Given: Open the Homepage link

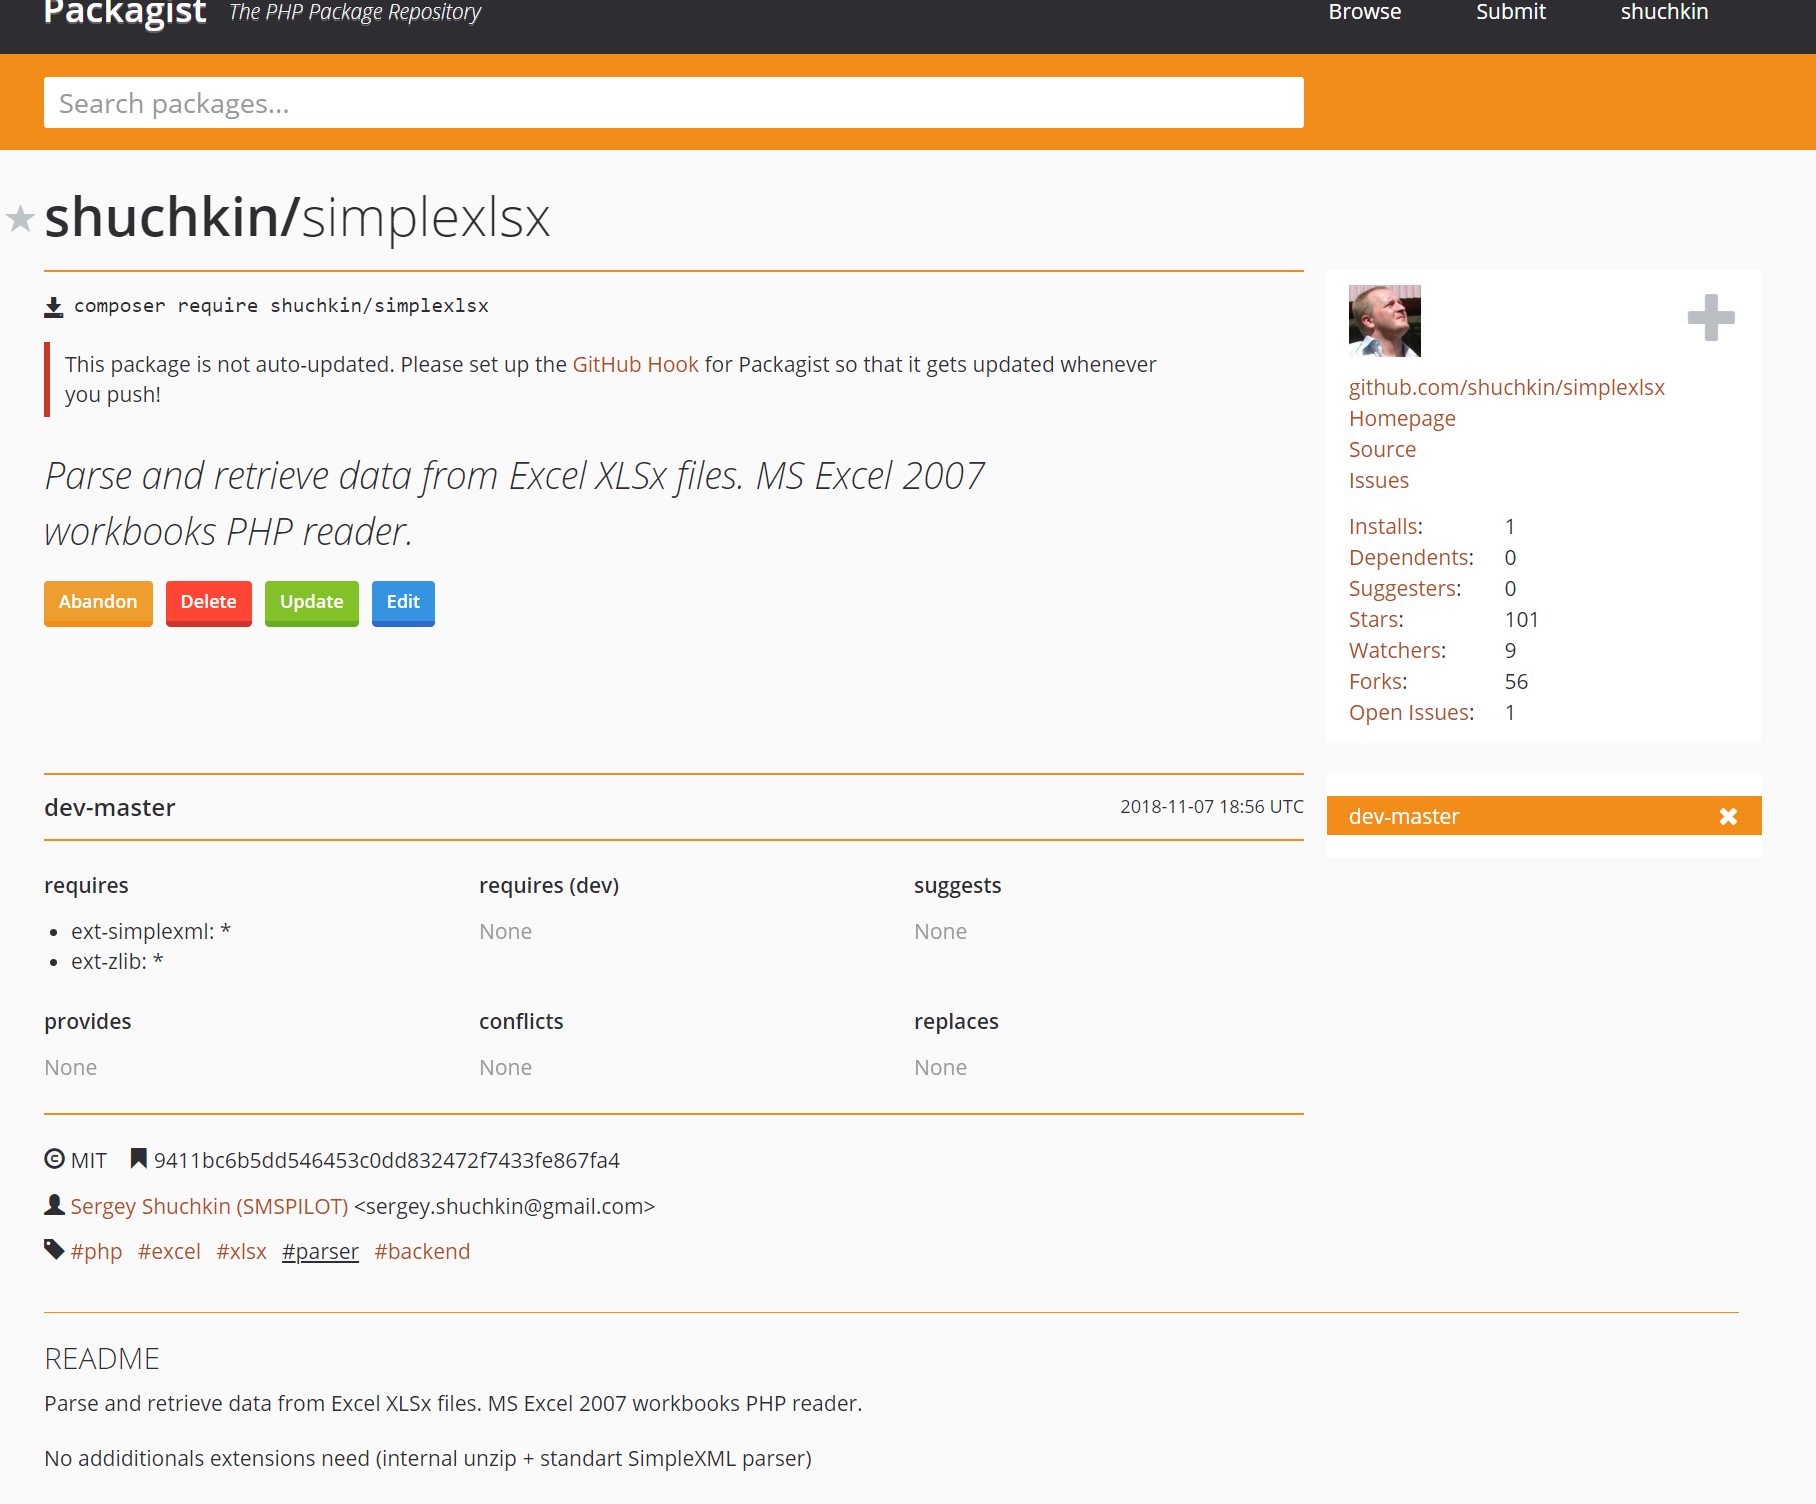Looking at the screenshot, I should click(1402, 419).
